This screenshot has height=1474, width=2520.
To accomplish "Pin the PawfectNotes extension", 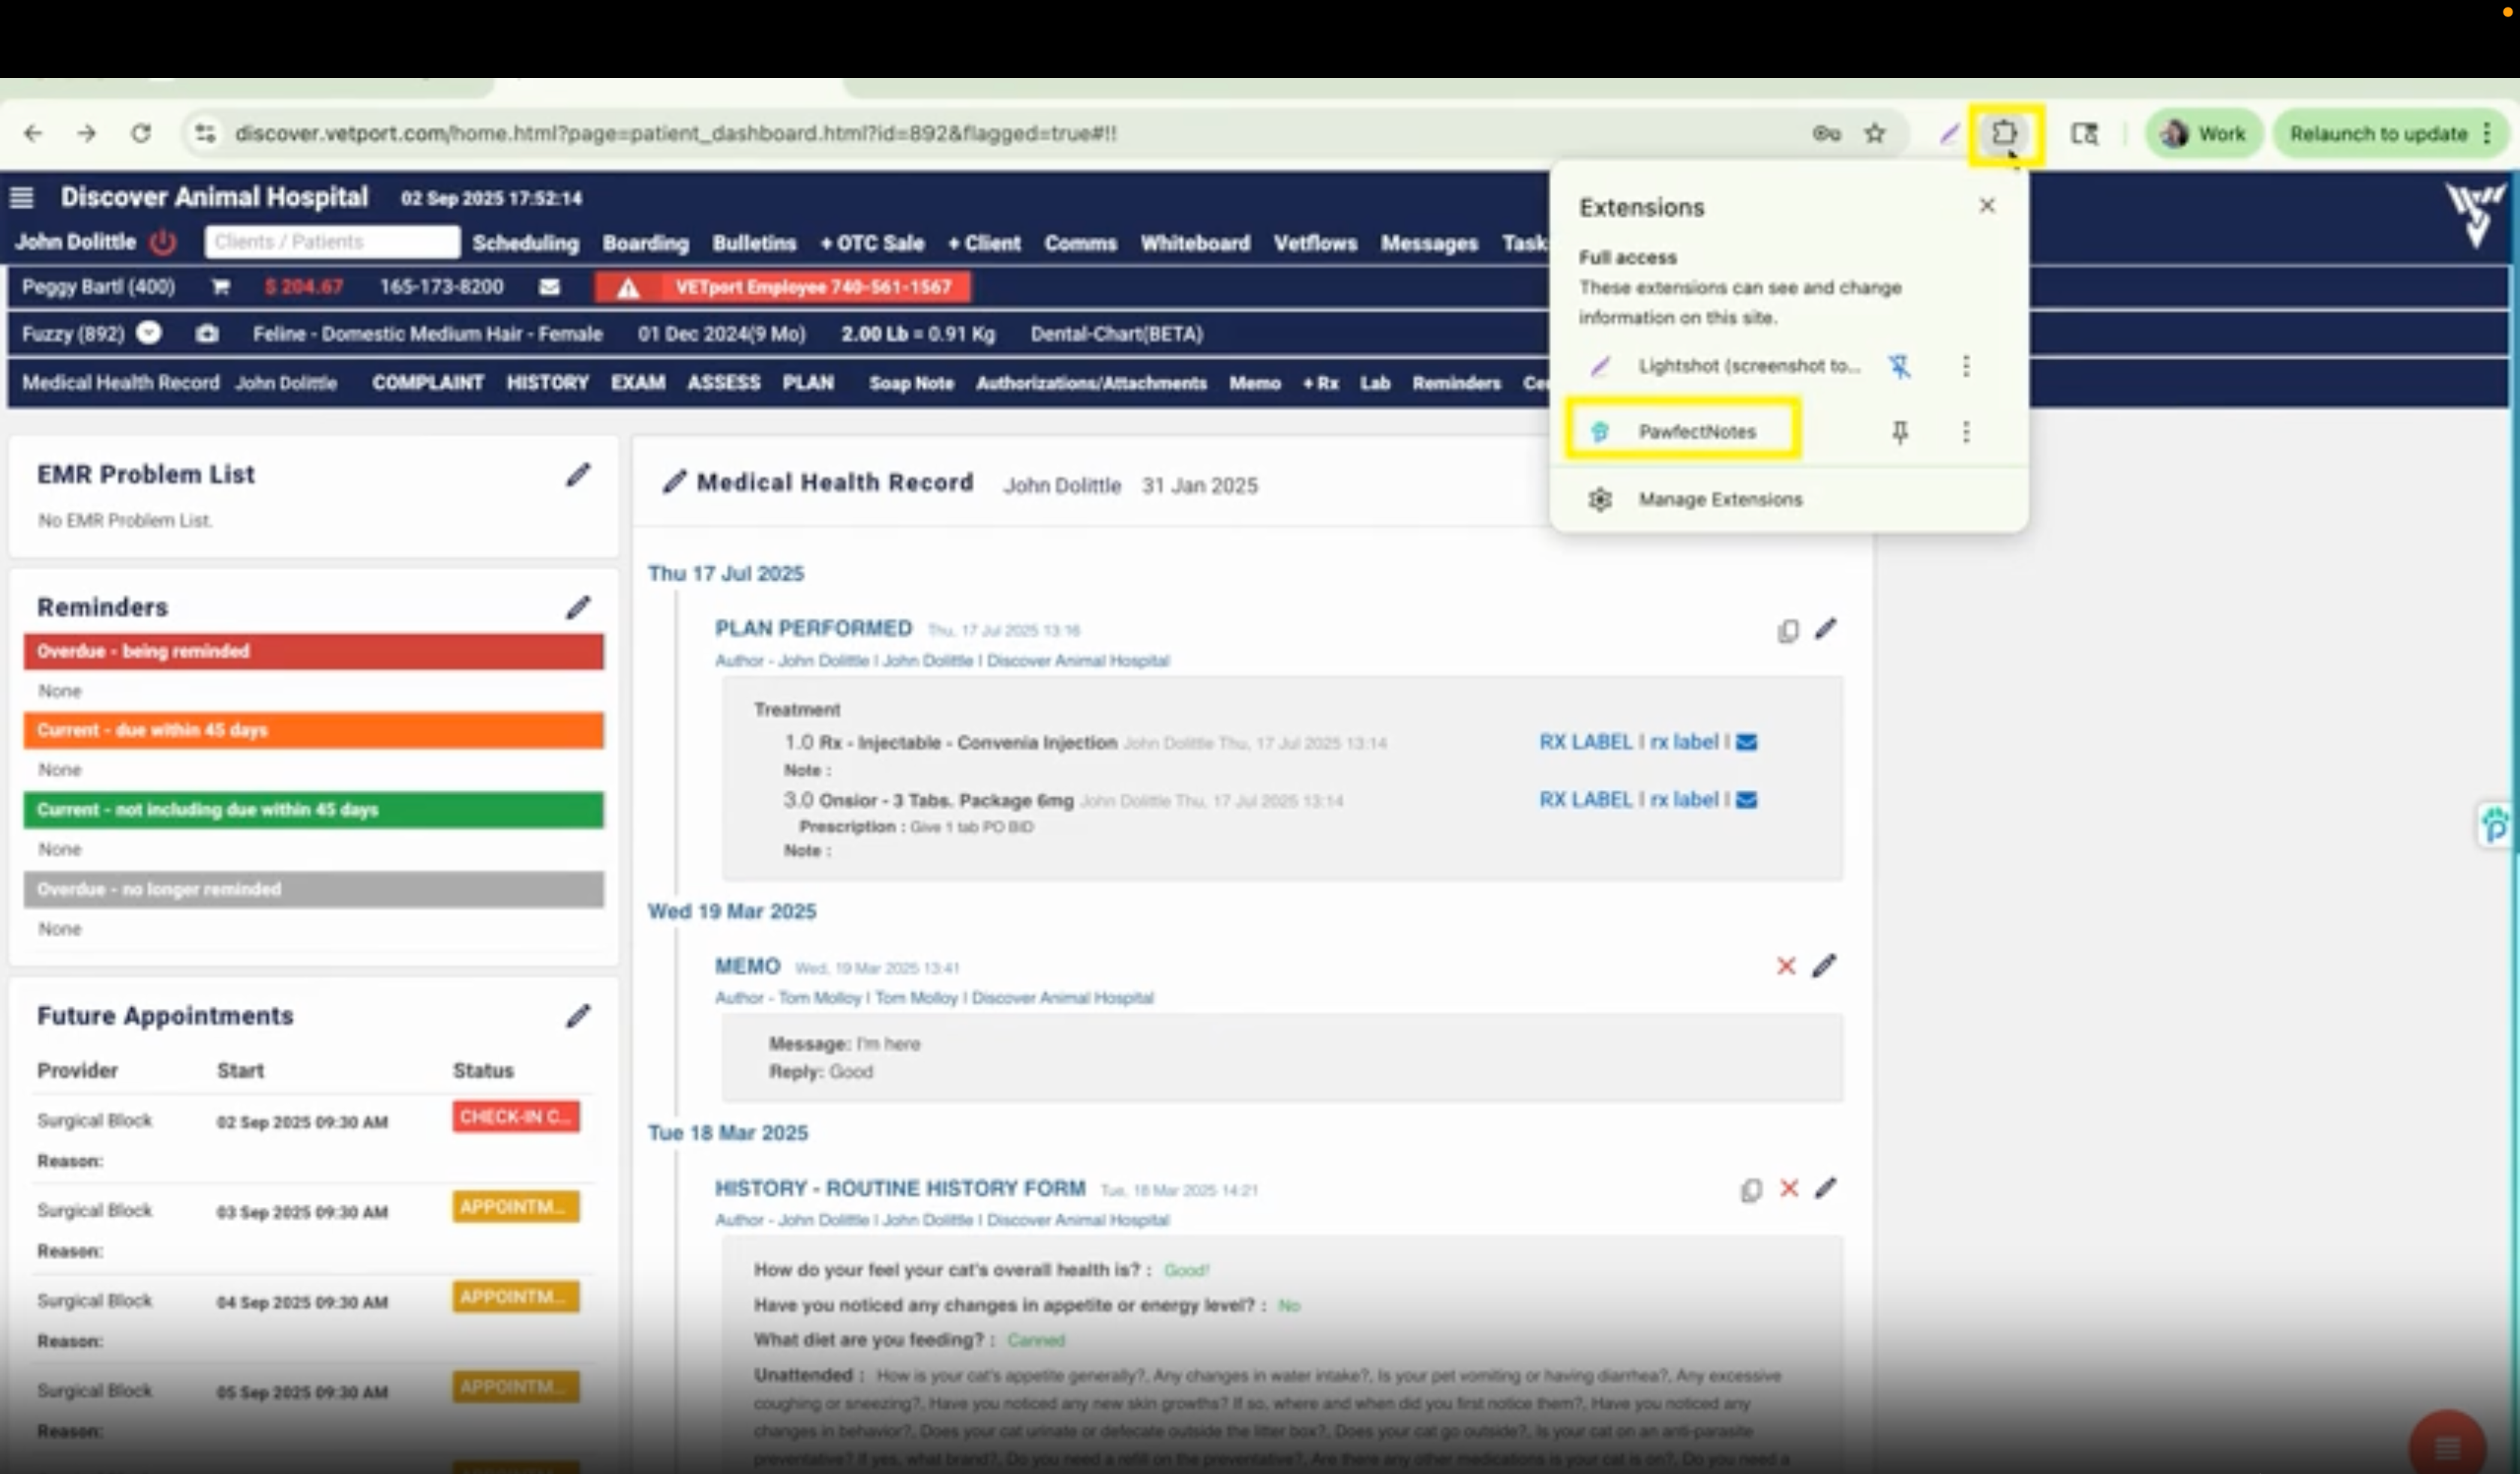I will point(1899,432).
